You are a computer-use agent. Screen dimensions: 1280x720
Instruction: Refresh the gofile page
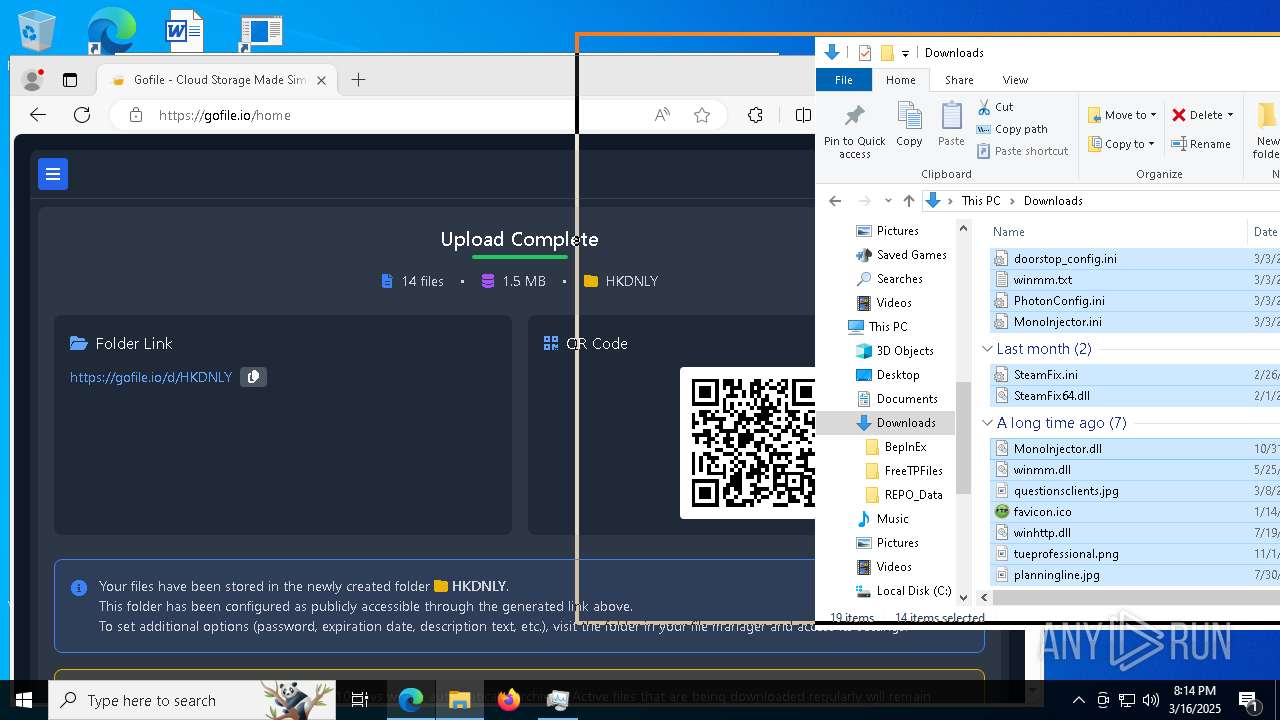(82, 115)
